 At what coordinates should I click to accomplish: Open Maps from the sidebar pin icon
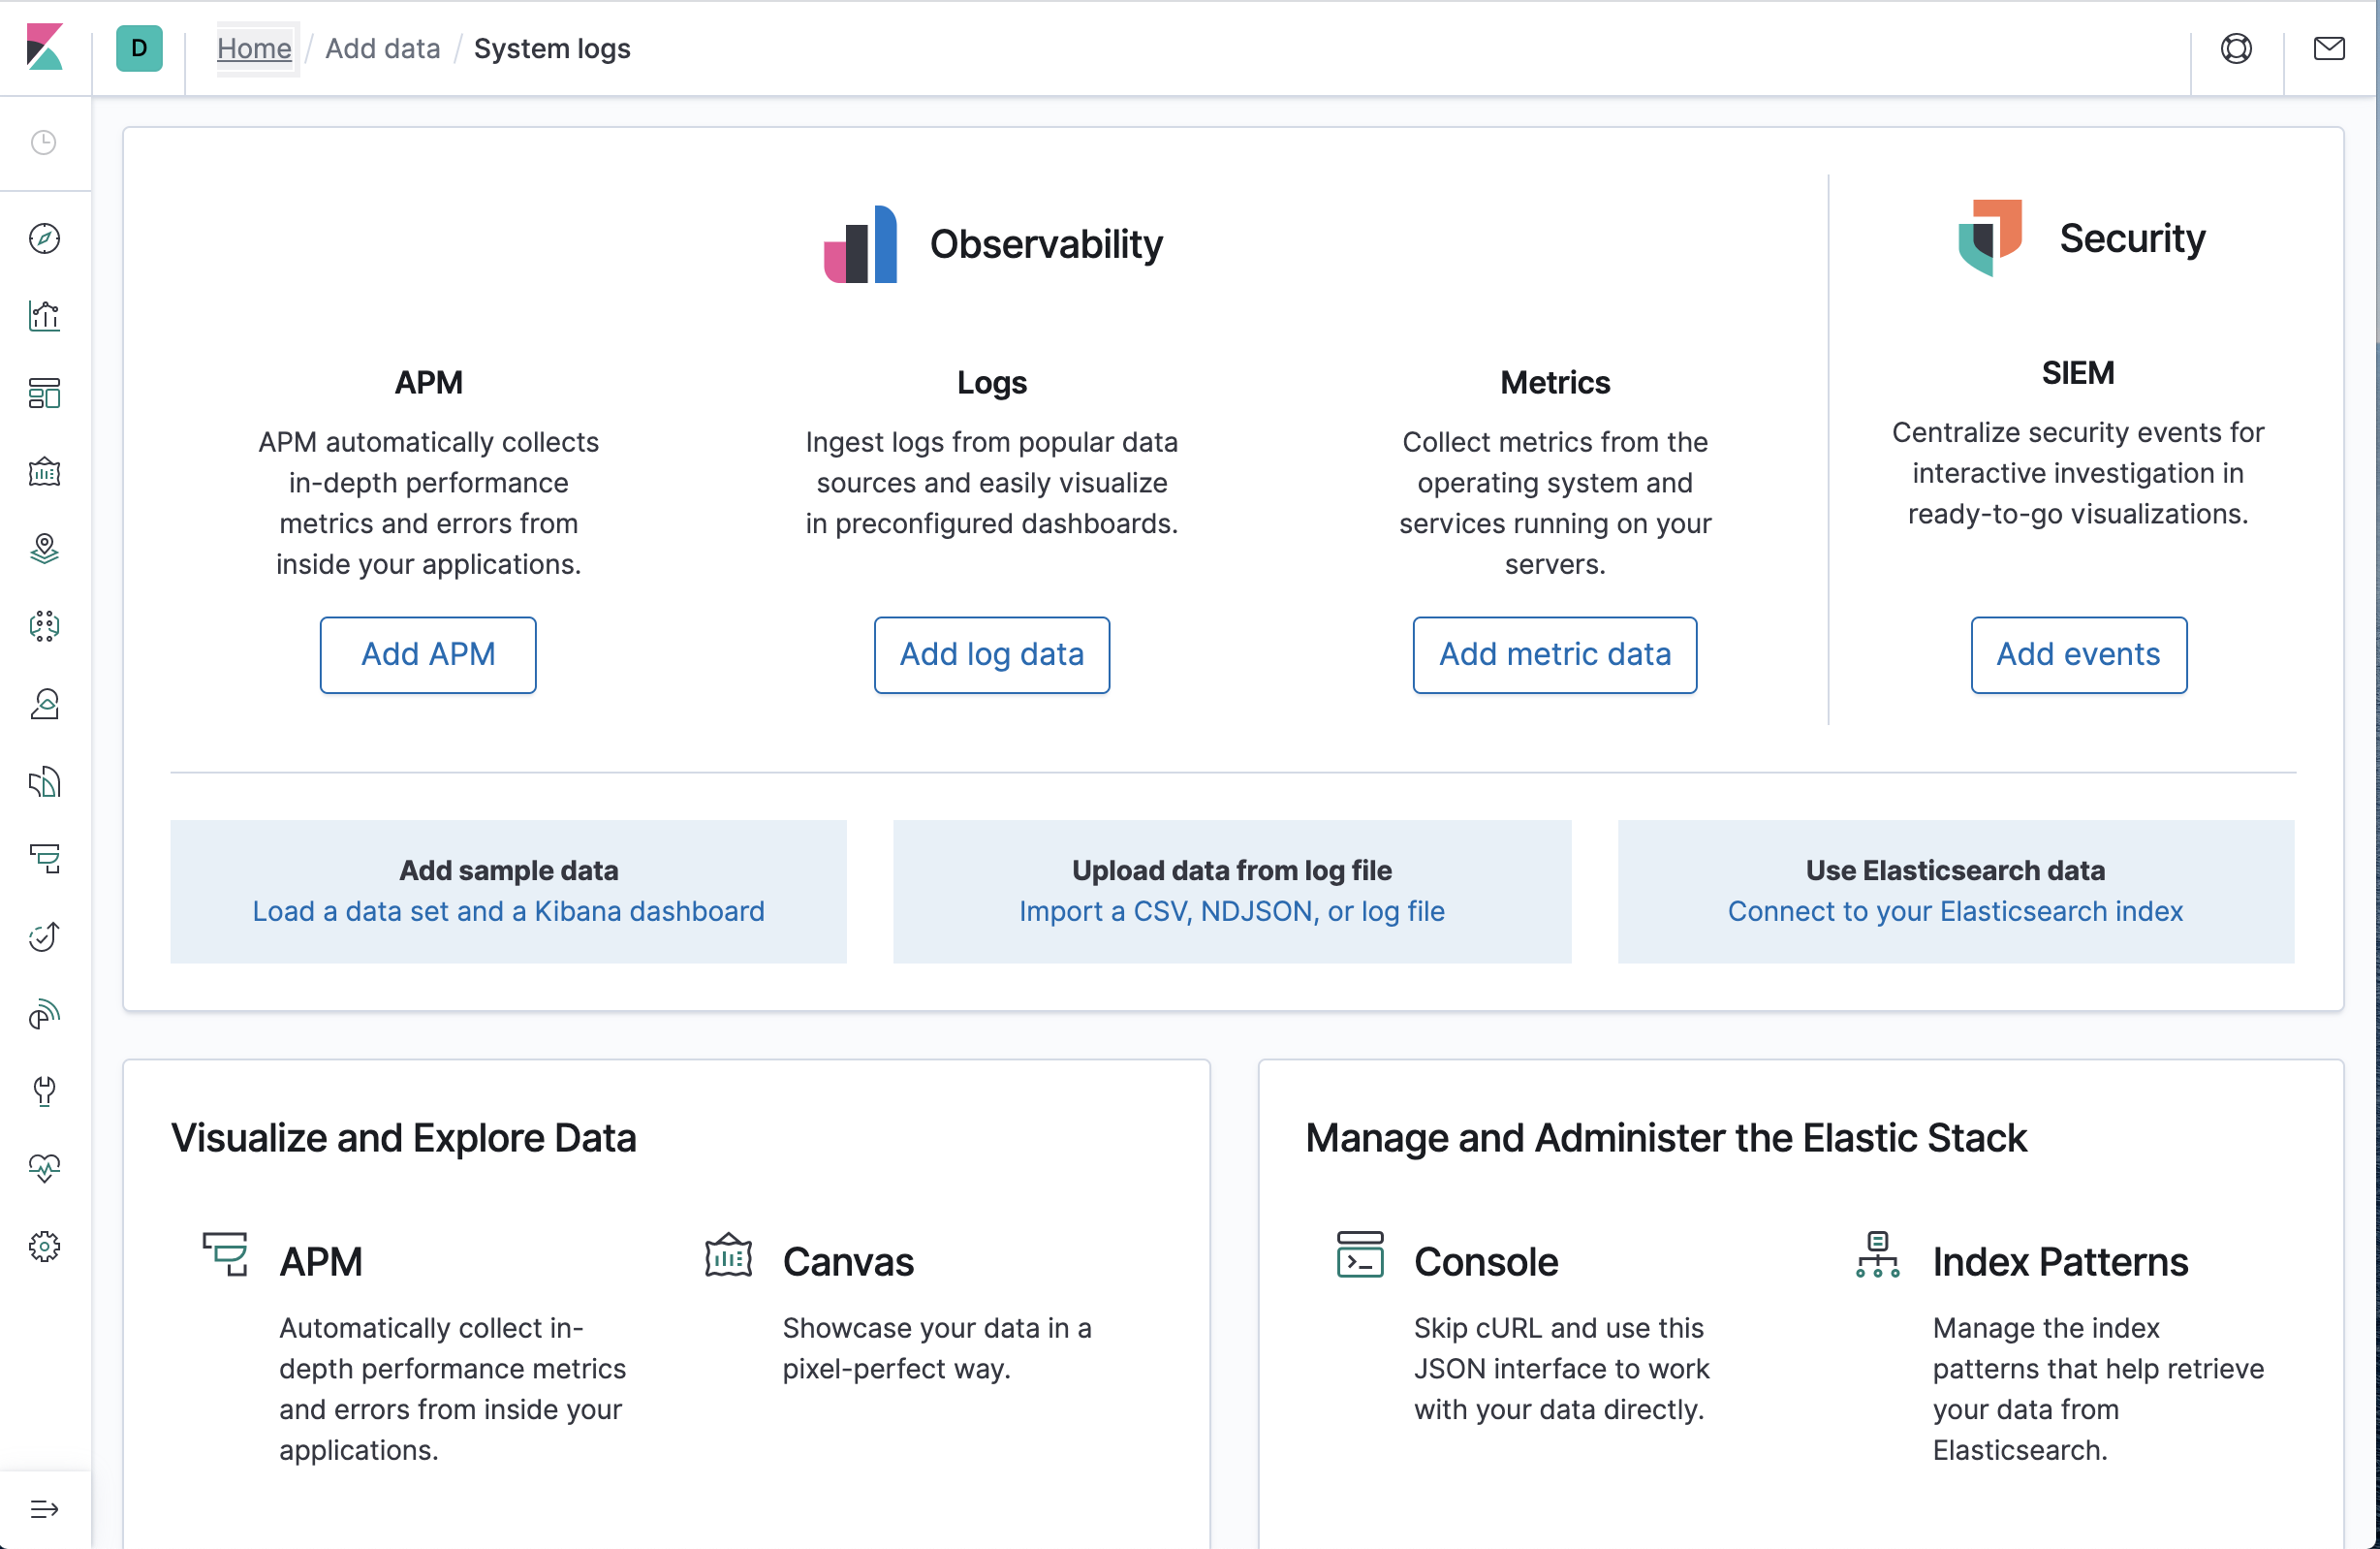tap(44, 548)
